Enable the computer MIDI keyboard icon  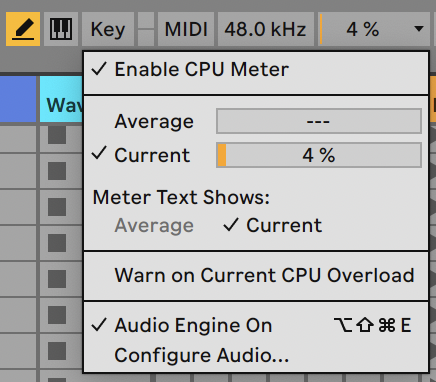coord(61,29)
